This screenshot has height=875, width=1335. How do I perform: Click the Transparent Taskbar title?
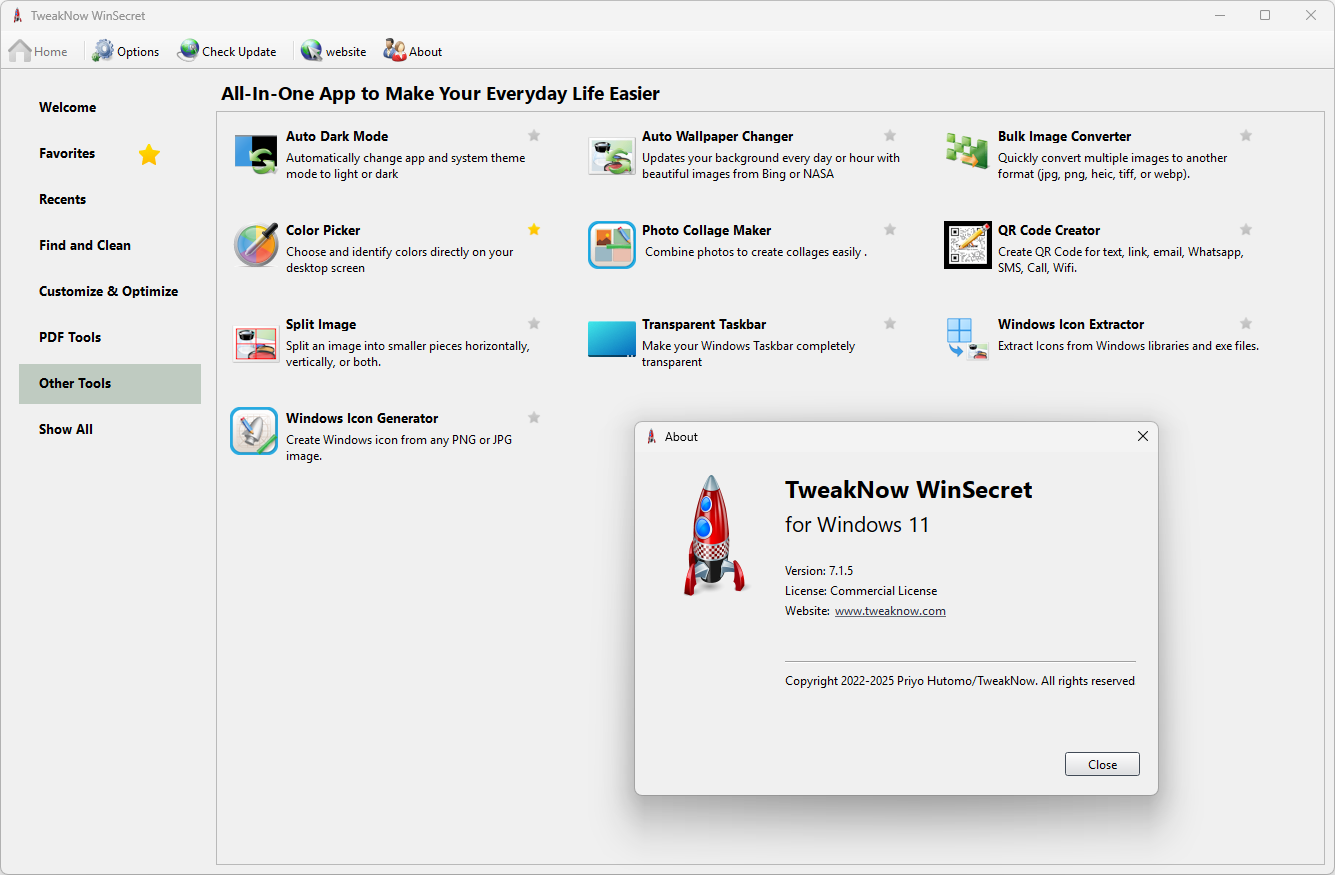pos(704,324)
